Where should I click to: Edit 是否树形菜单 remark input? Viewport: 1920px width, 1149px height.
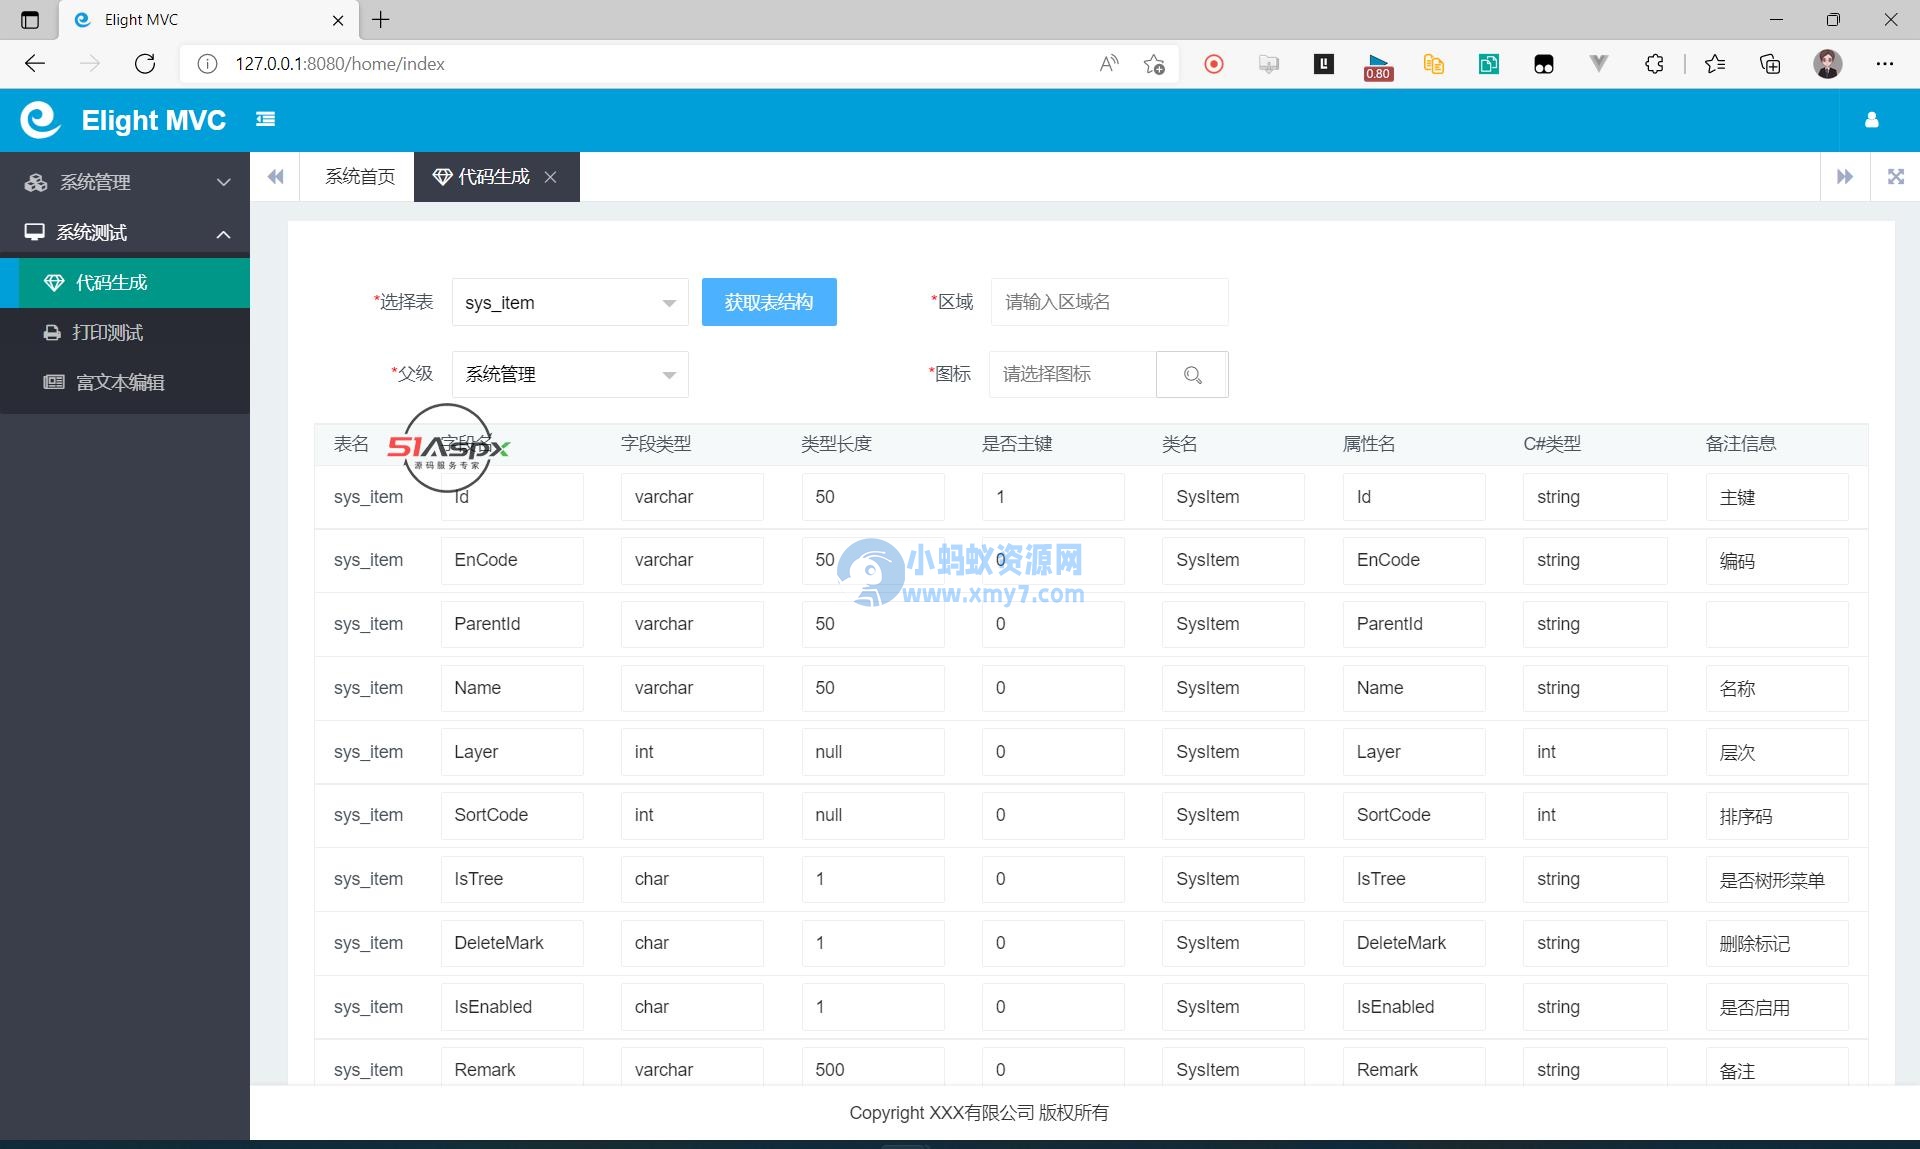click(1776, 879)
